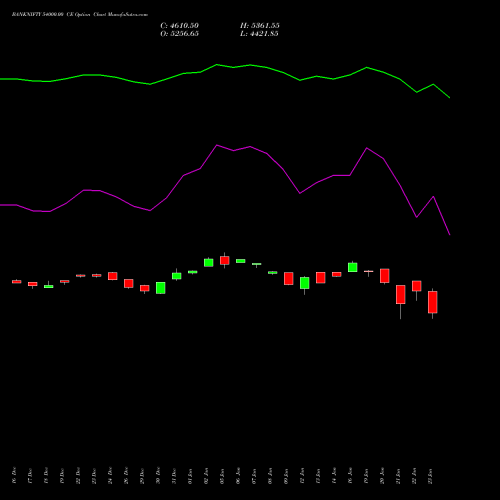Click the green candlestick above 12 Jan
Image resolution: width=500 pixels, height=500 pixels.
coord(305,283)
